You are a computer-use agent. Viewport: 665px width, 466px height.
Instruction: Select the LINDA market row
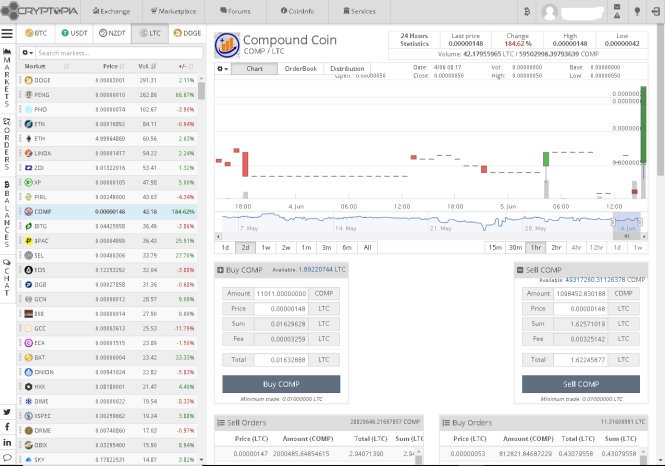[107, 153]
